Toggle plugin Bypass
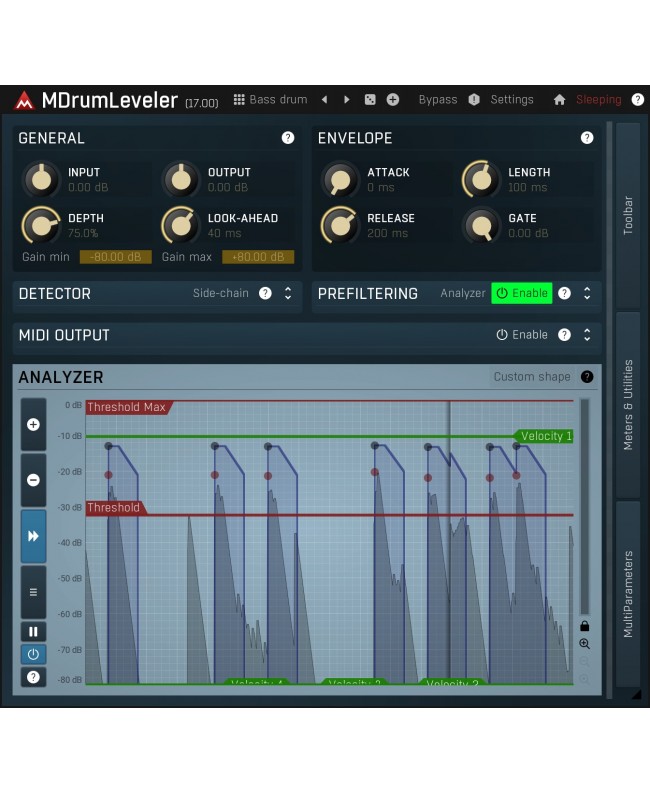This screenshot has width=650, height=794. click(x=438, y=99)
